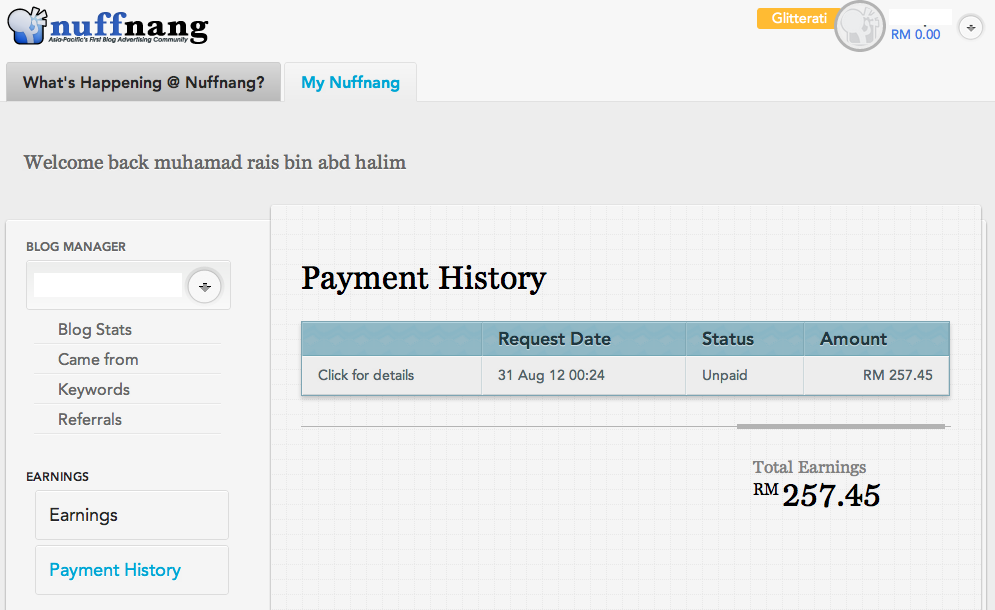Click the Unpaid status cell

pos(725,375)
